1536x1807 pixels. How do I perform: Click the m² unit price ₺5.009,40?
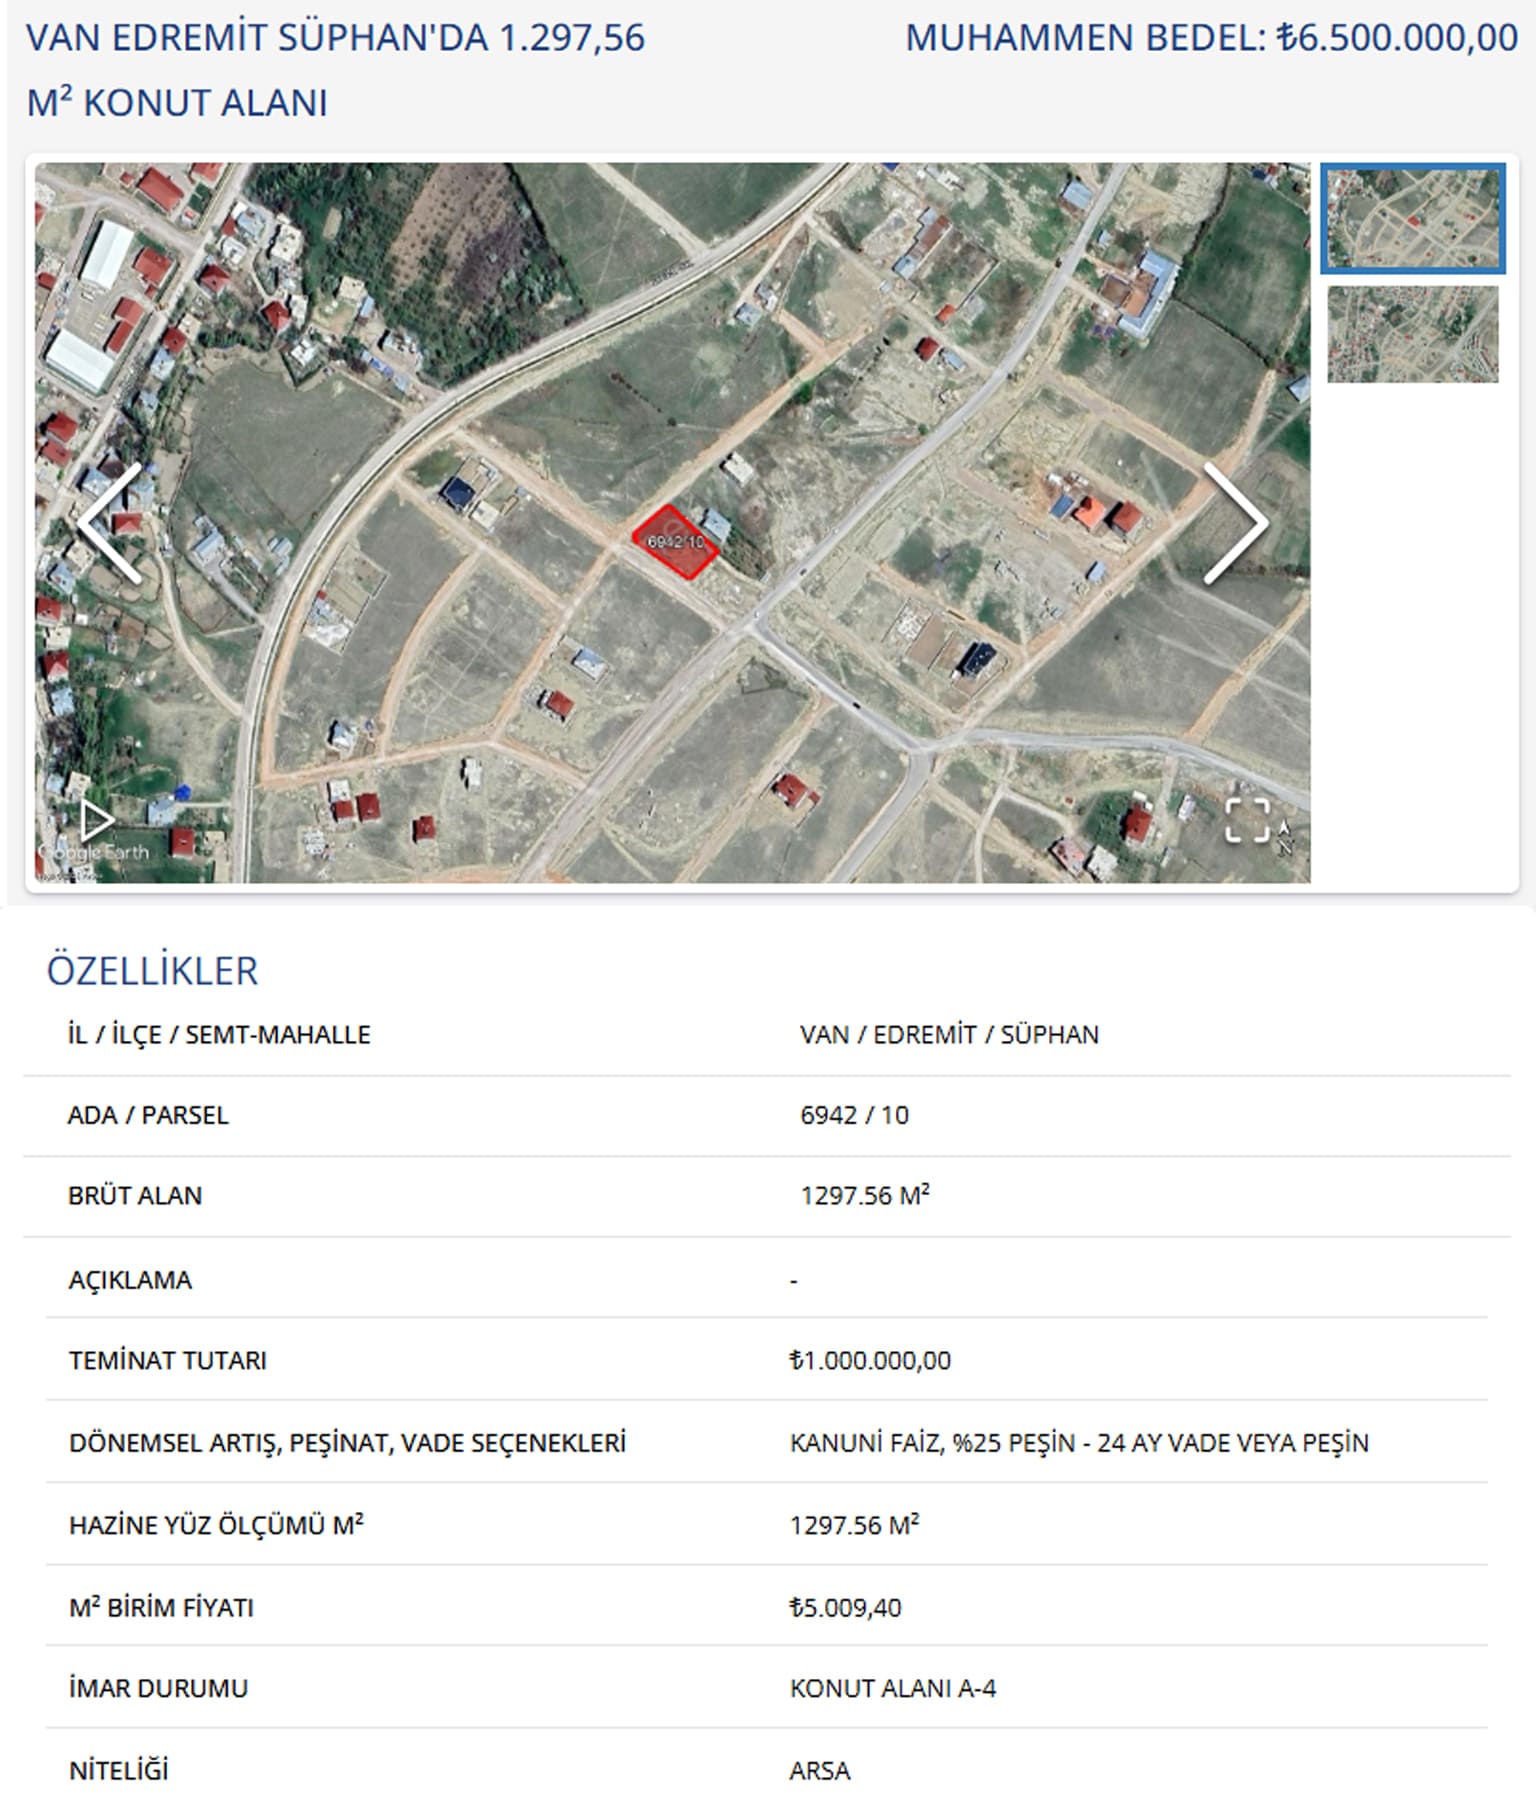tap(845, 1607)
